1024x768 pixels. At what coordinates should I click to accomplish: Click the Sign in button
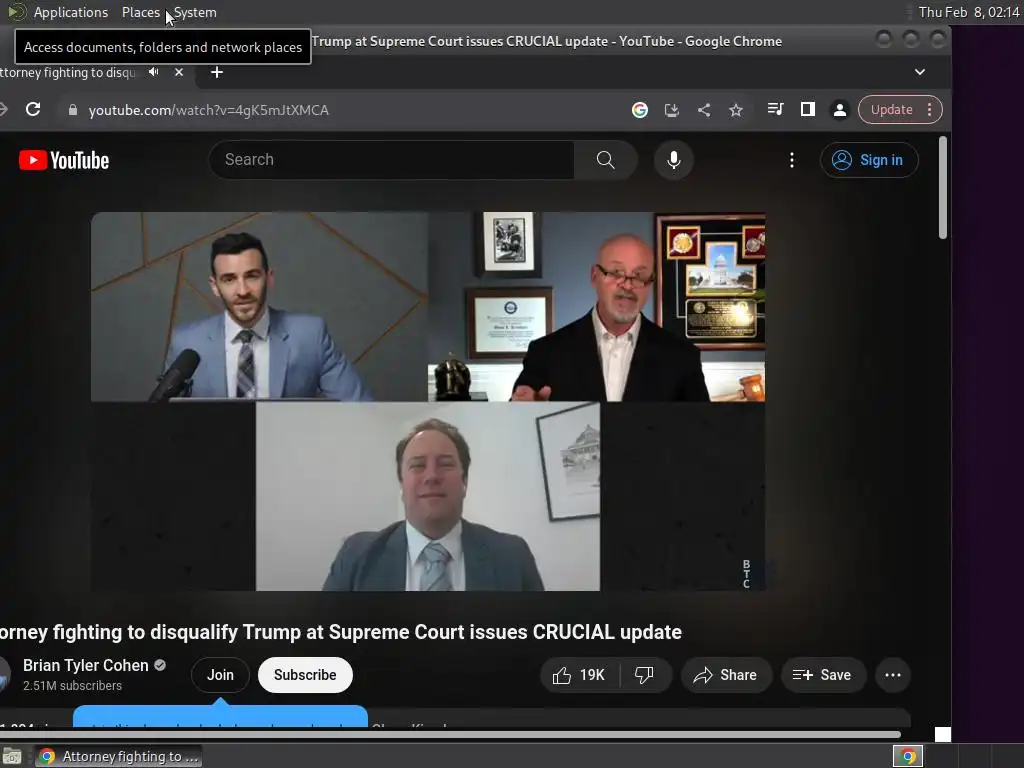869,160
